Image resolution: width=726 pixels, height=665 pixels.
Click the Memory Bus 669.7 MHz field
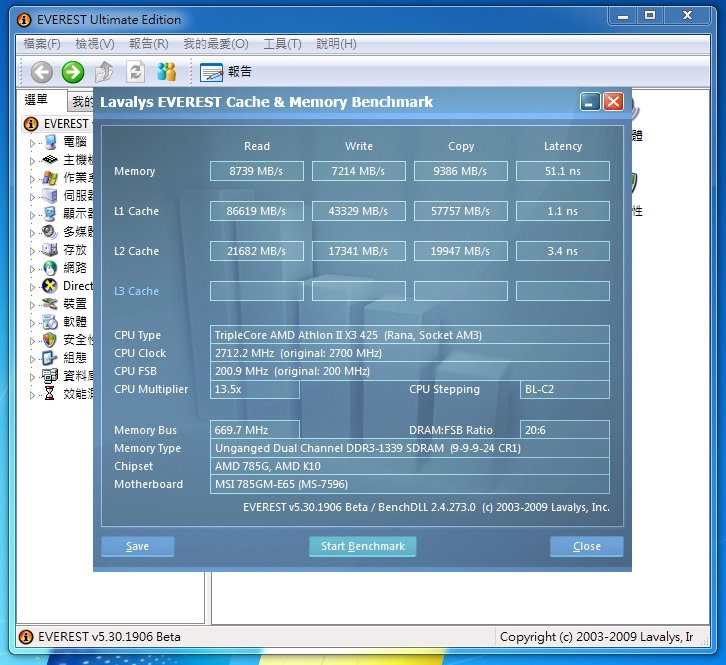click(x=255, y=430)
